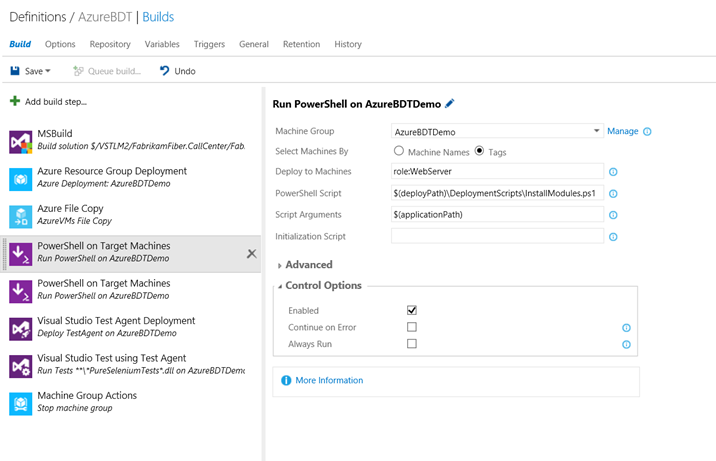Viewport: 716px width, 461px height.
Task: Uncheck the Enabled checkbox
Action: (411, 310)
